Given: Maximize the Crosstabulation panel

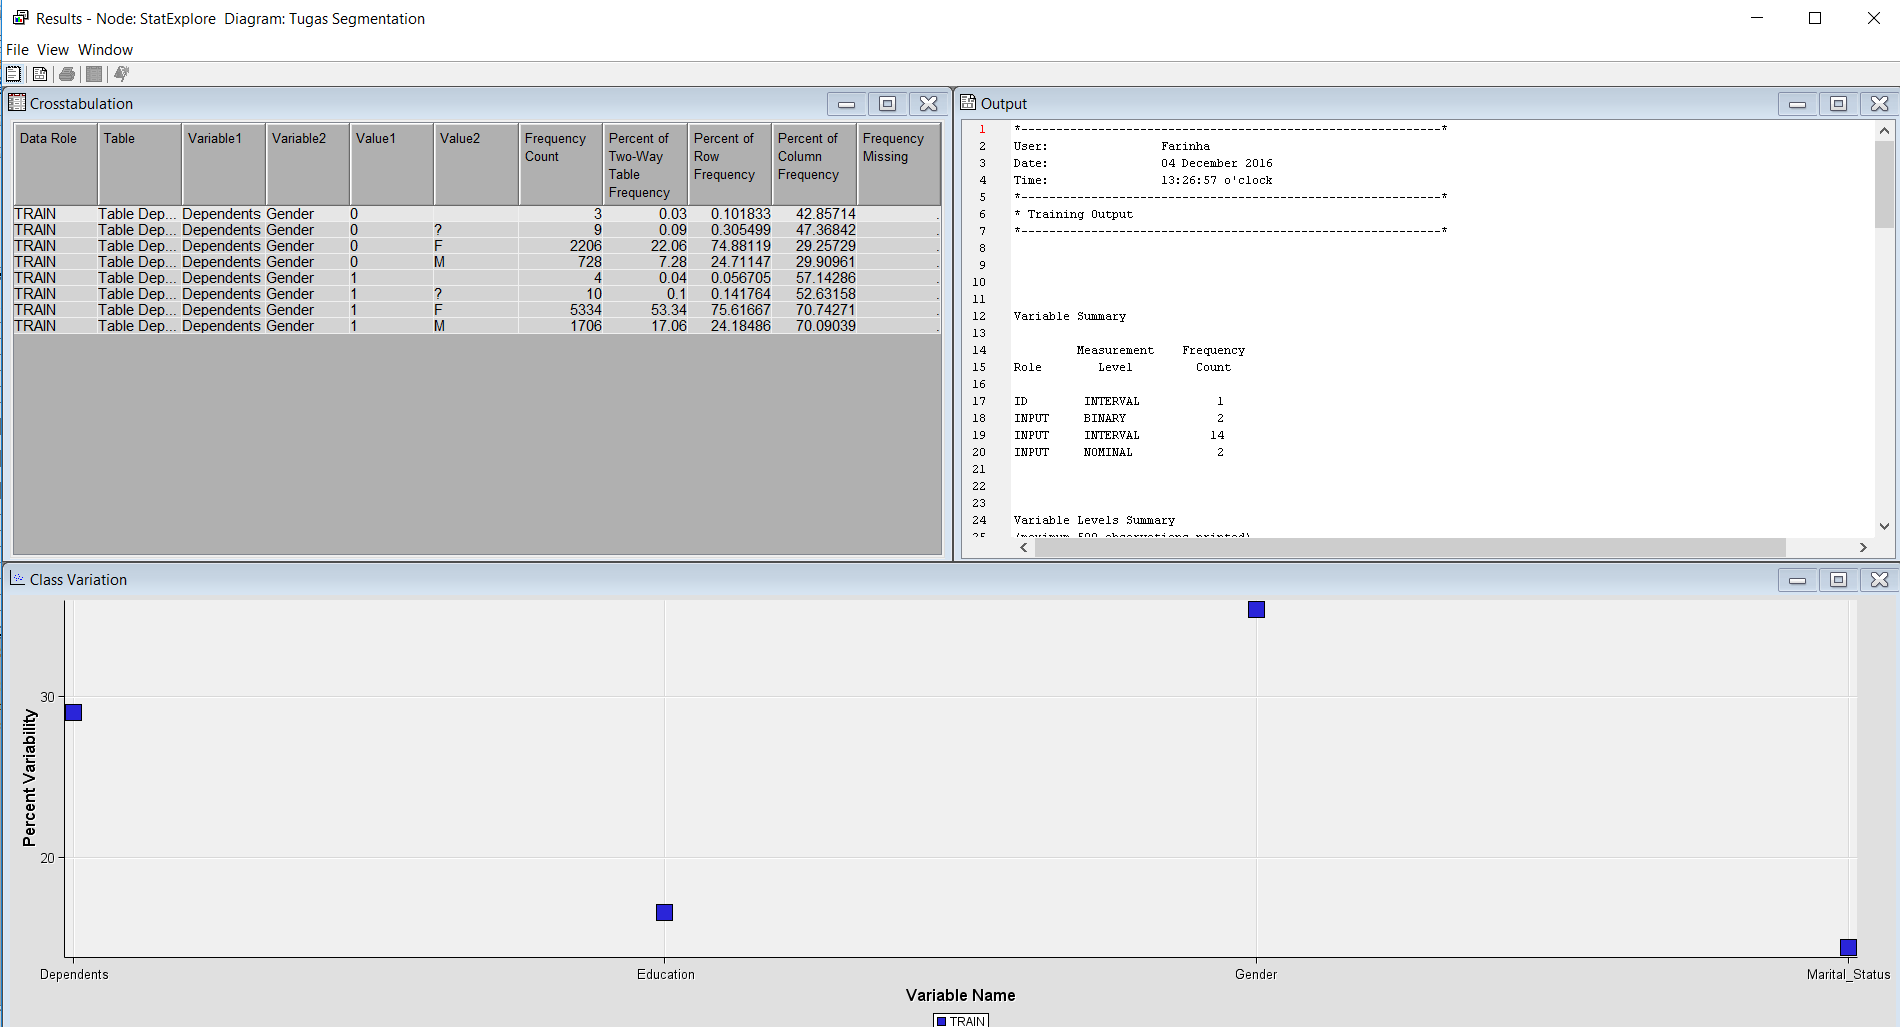Looking at the screenshot, I should 887,104.
